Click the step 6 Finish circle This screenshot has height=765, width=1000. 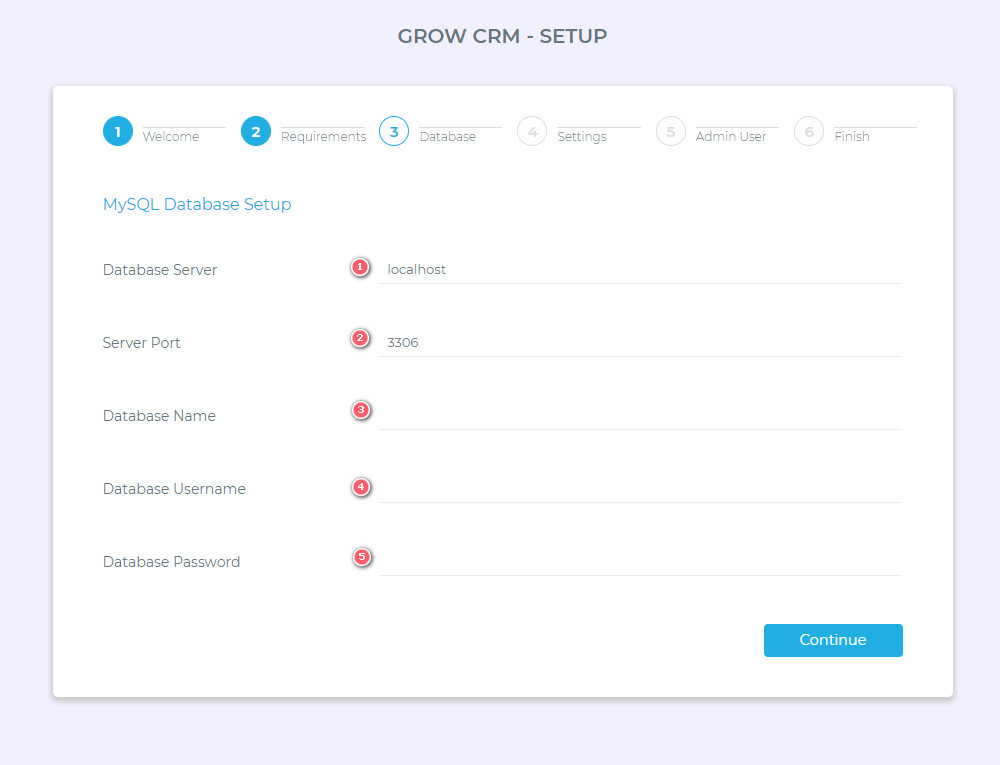click(x=809, y=131)
